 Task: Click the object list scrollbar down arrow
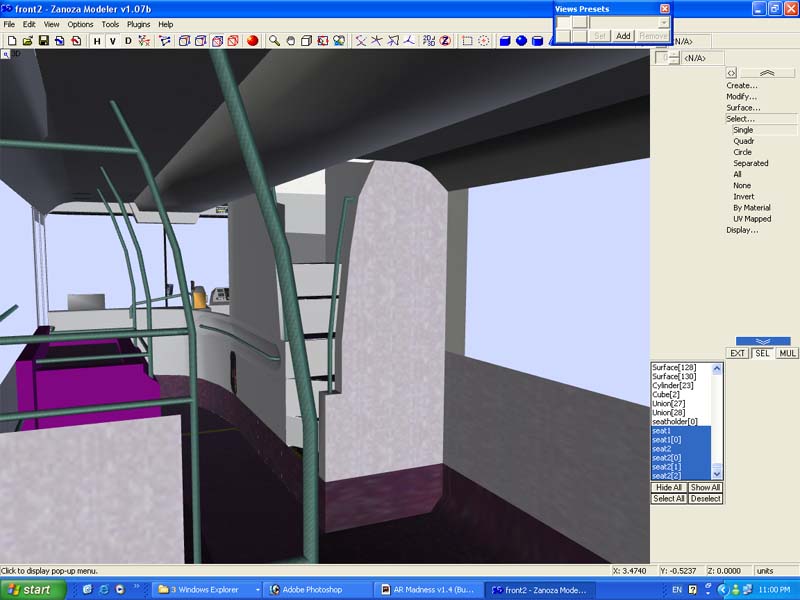(x=717, y=475)
